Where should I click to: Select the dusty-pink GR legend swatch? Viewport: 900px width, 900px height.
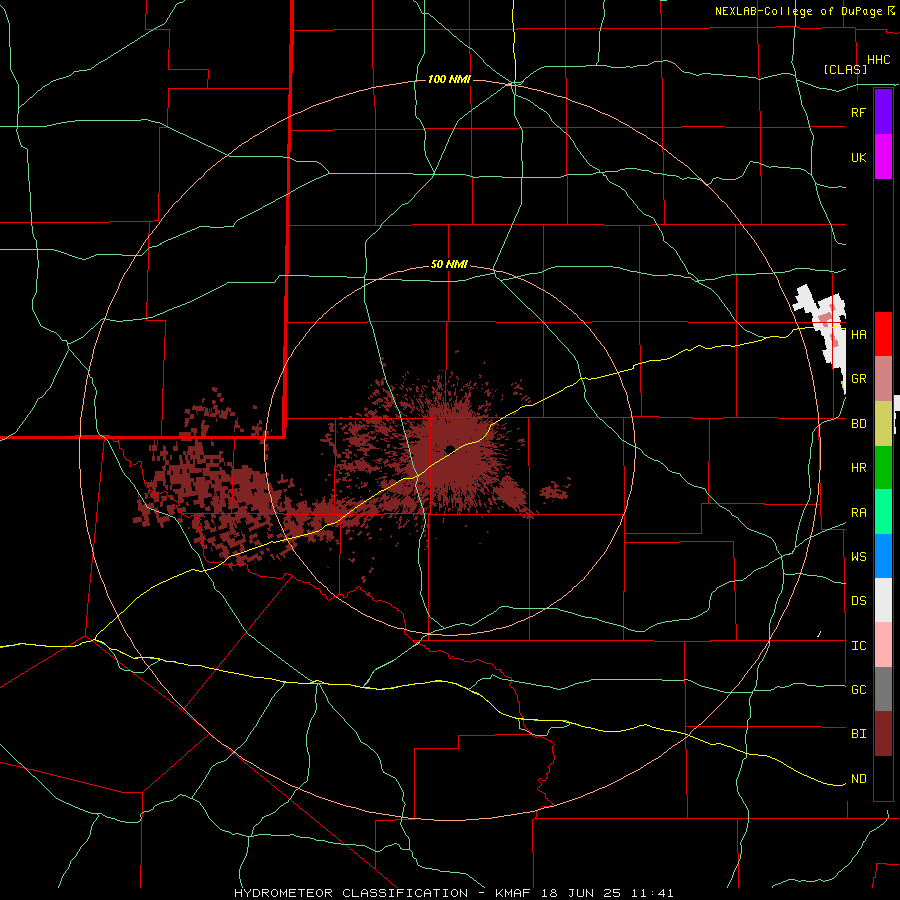click(883, 378)
